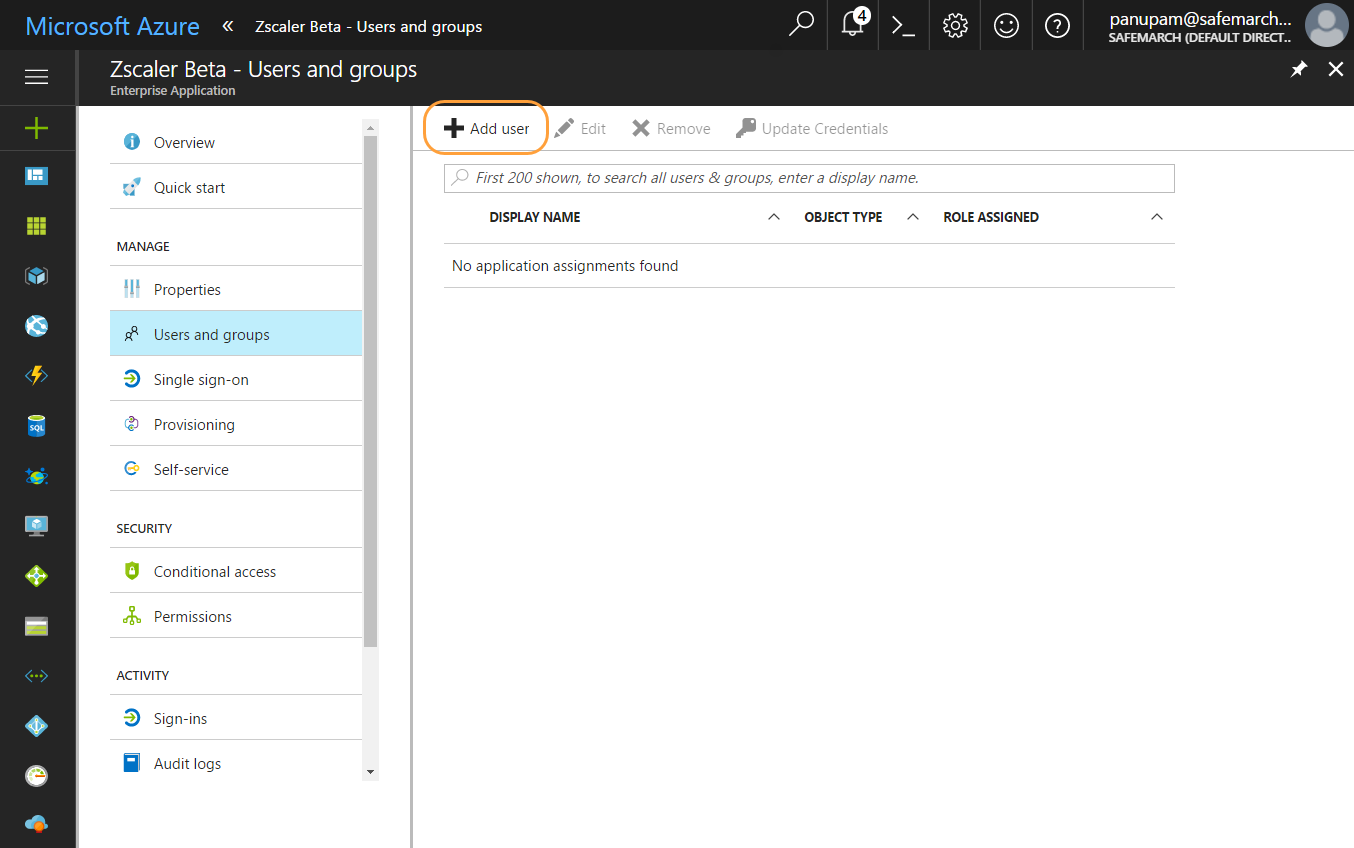1354x848 pixels.
Task: Open the portal search magnifier
Action: pos(800,25)
